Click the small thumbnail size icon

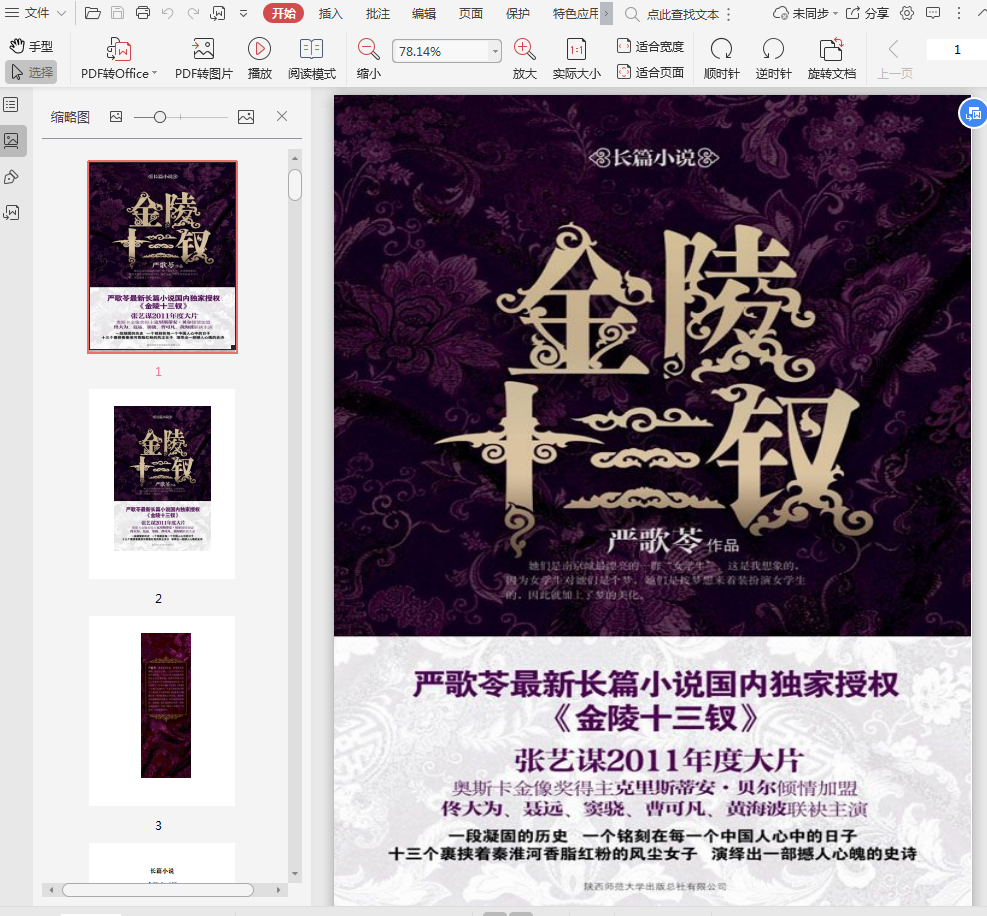tap(116, 116)
